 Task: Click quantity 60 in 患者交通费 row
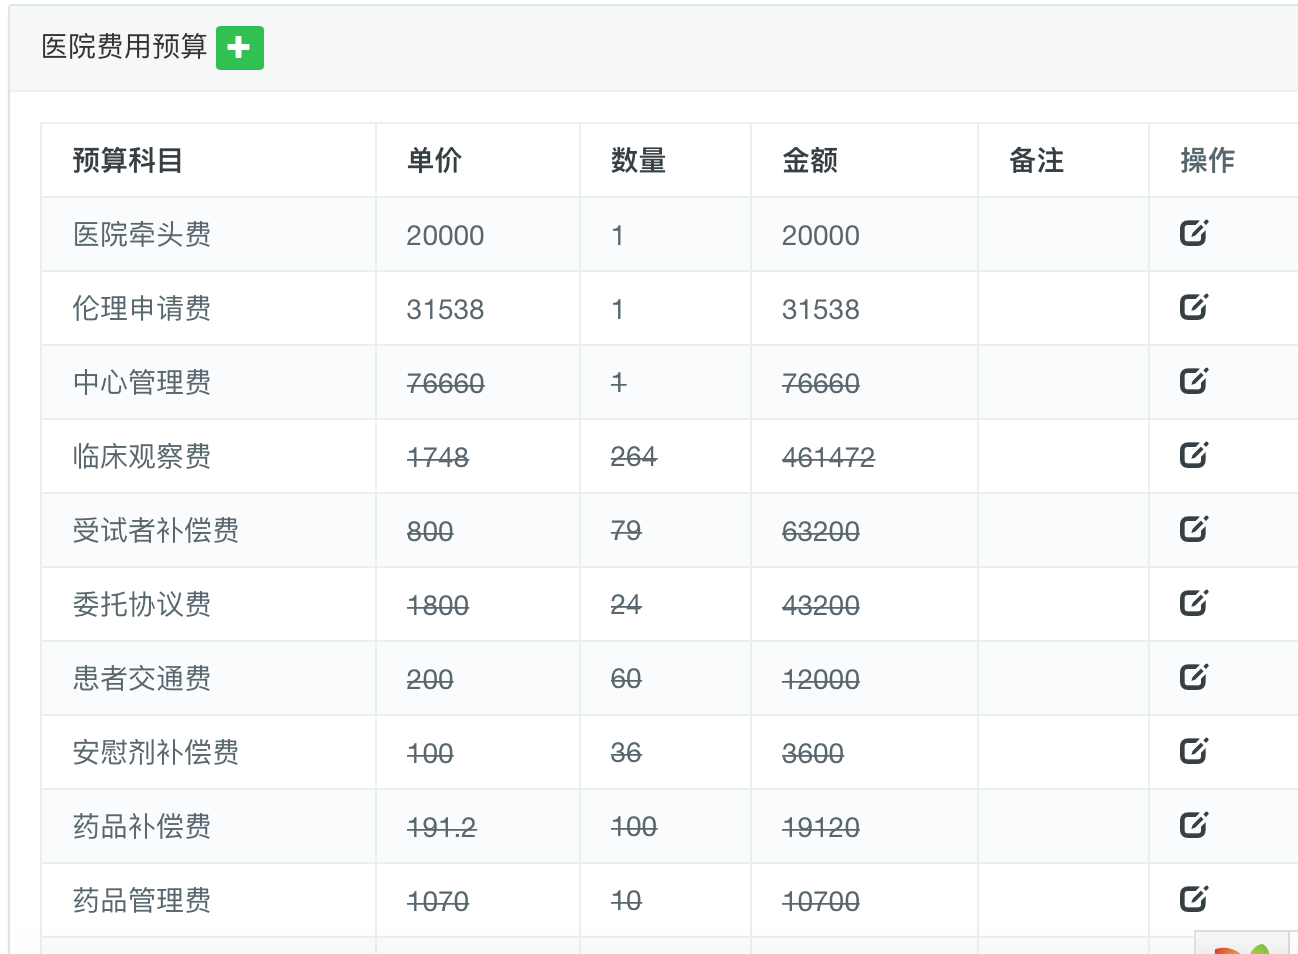coord(626,679)
